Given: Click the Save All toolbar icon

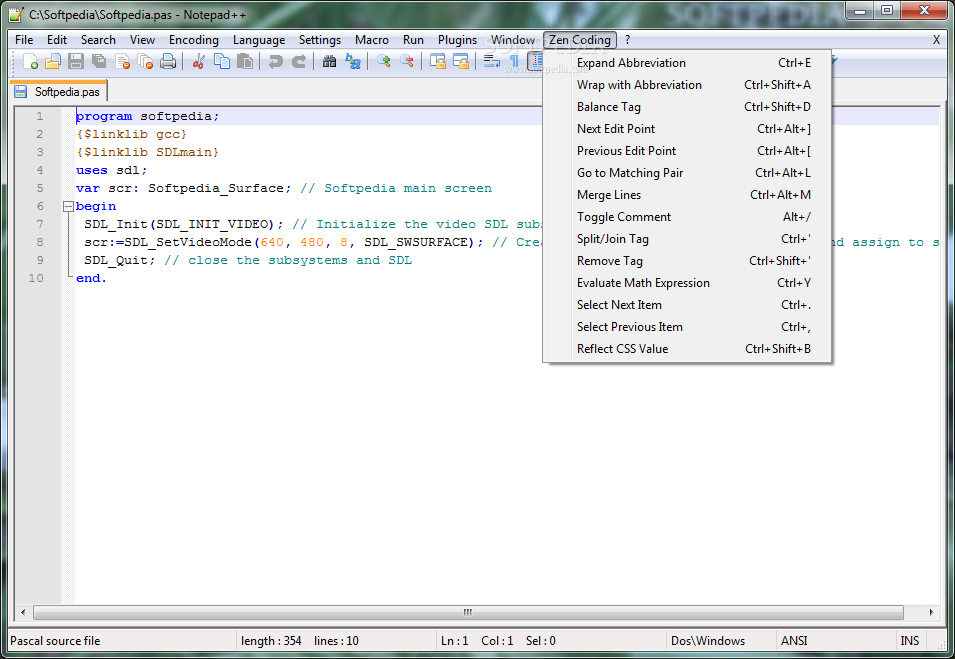Looking at the screenshot, I should pos(99,62).
